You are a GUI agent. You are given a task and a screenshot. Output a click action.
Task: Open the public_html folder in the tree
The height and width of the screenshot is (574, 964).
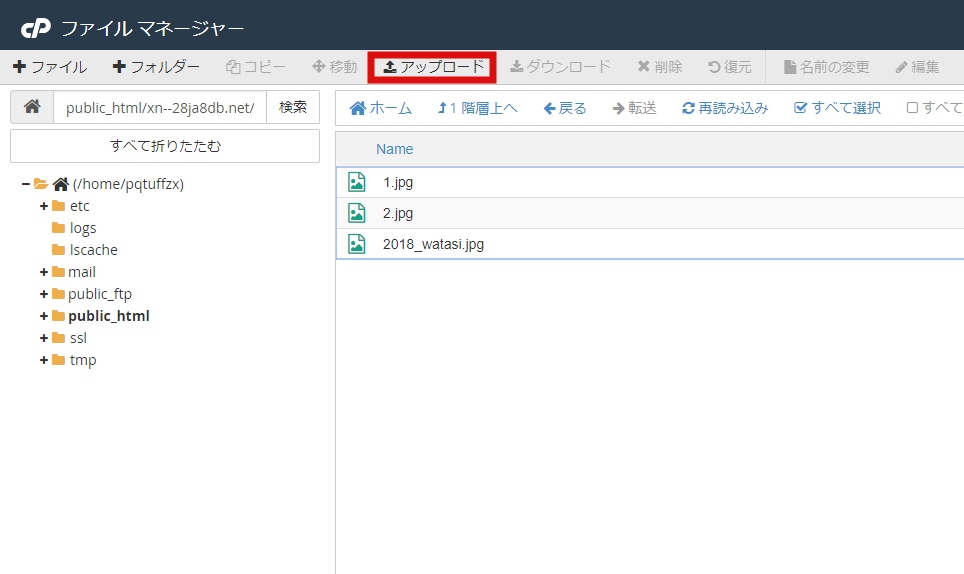tap(109, 316)
